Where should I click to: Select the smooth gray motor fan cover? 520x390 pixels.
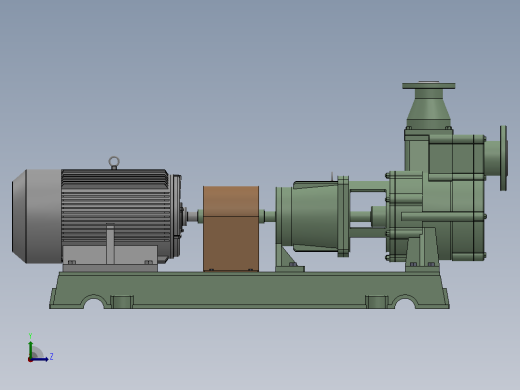point(37,216)
